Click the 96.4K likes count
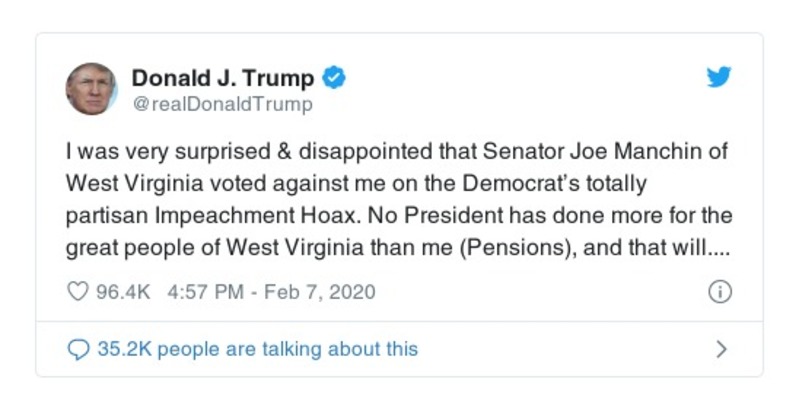 pyautogui.click(x=122, y=292)
